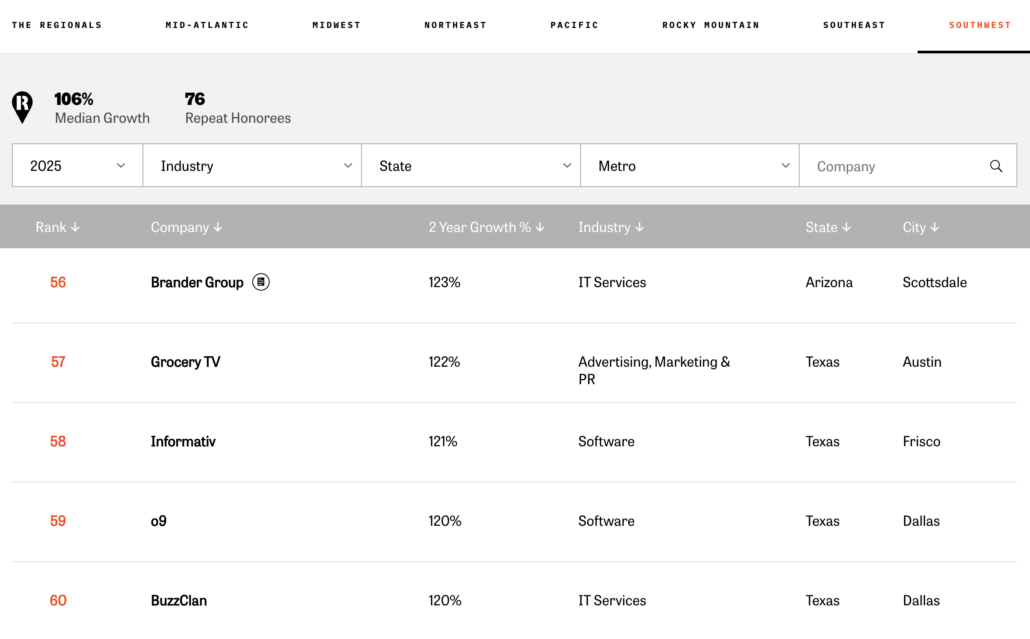1030x639 pixels.
Task: Select the Rocky Mountain tab
Action: pyautogui.click(x=711, y=25)
